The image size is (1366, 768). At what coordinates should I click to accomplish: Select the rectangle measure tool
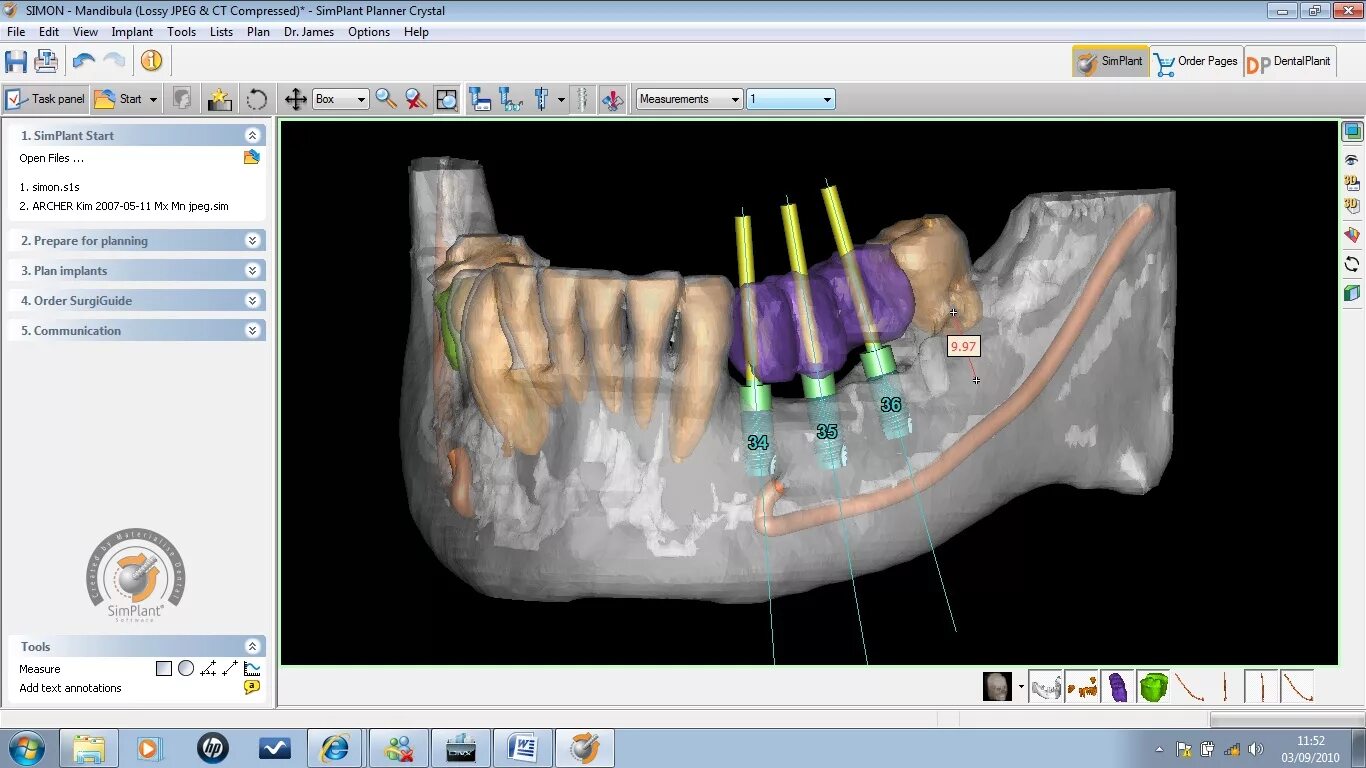pyautogui.click(x=164, y=669)
